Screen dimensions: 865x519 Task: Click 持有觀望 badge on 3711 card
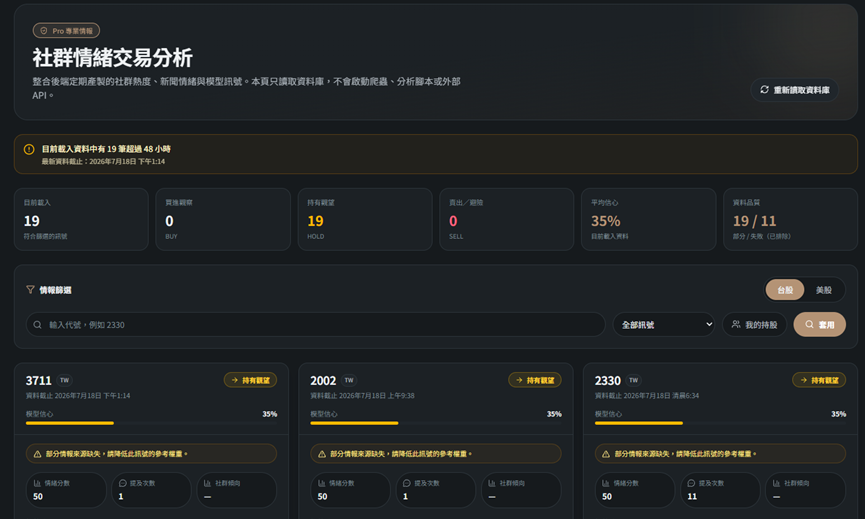[x=250, y=380]
